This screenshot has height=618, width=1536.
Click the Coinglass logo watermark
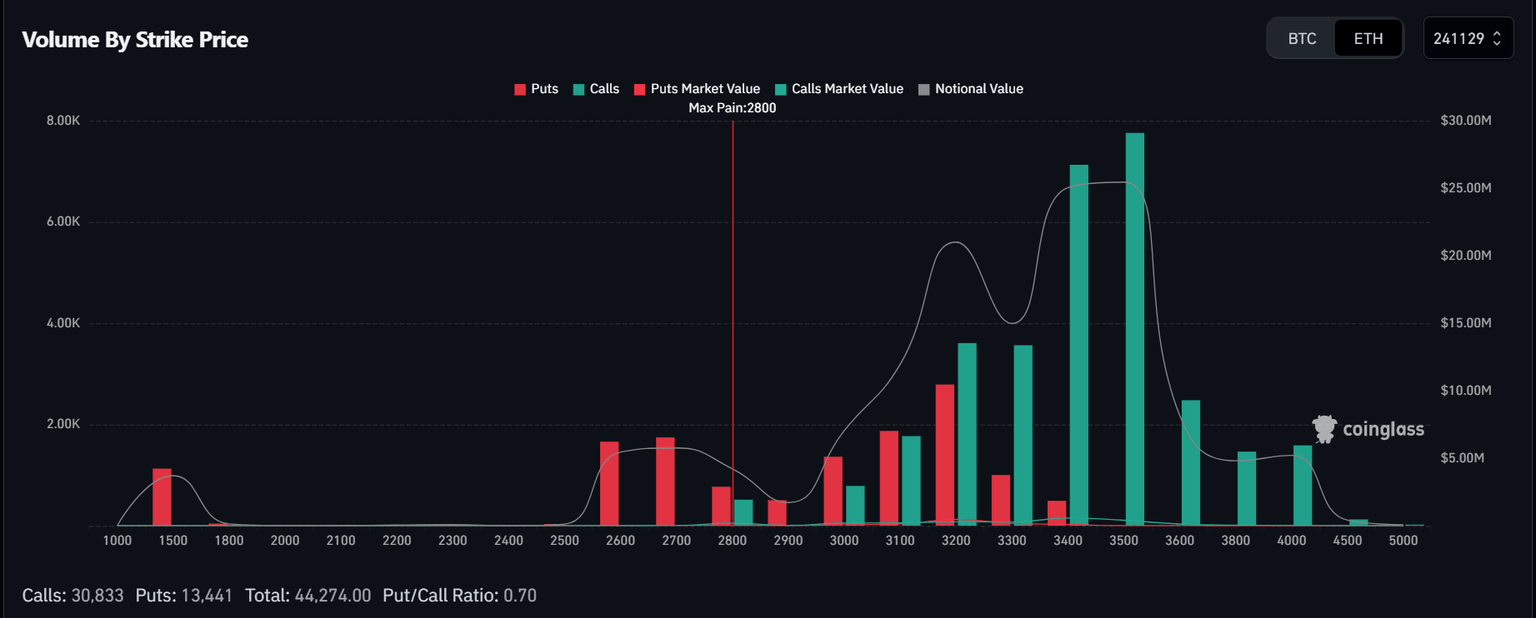(x=1367, y=428)
